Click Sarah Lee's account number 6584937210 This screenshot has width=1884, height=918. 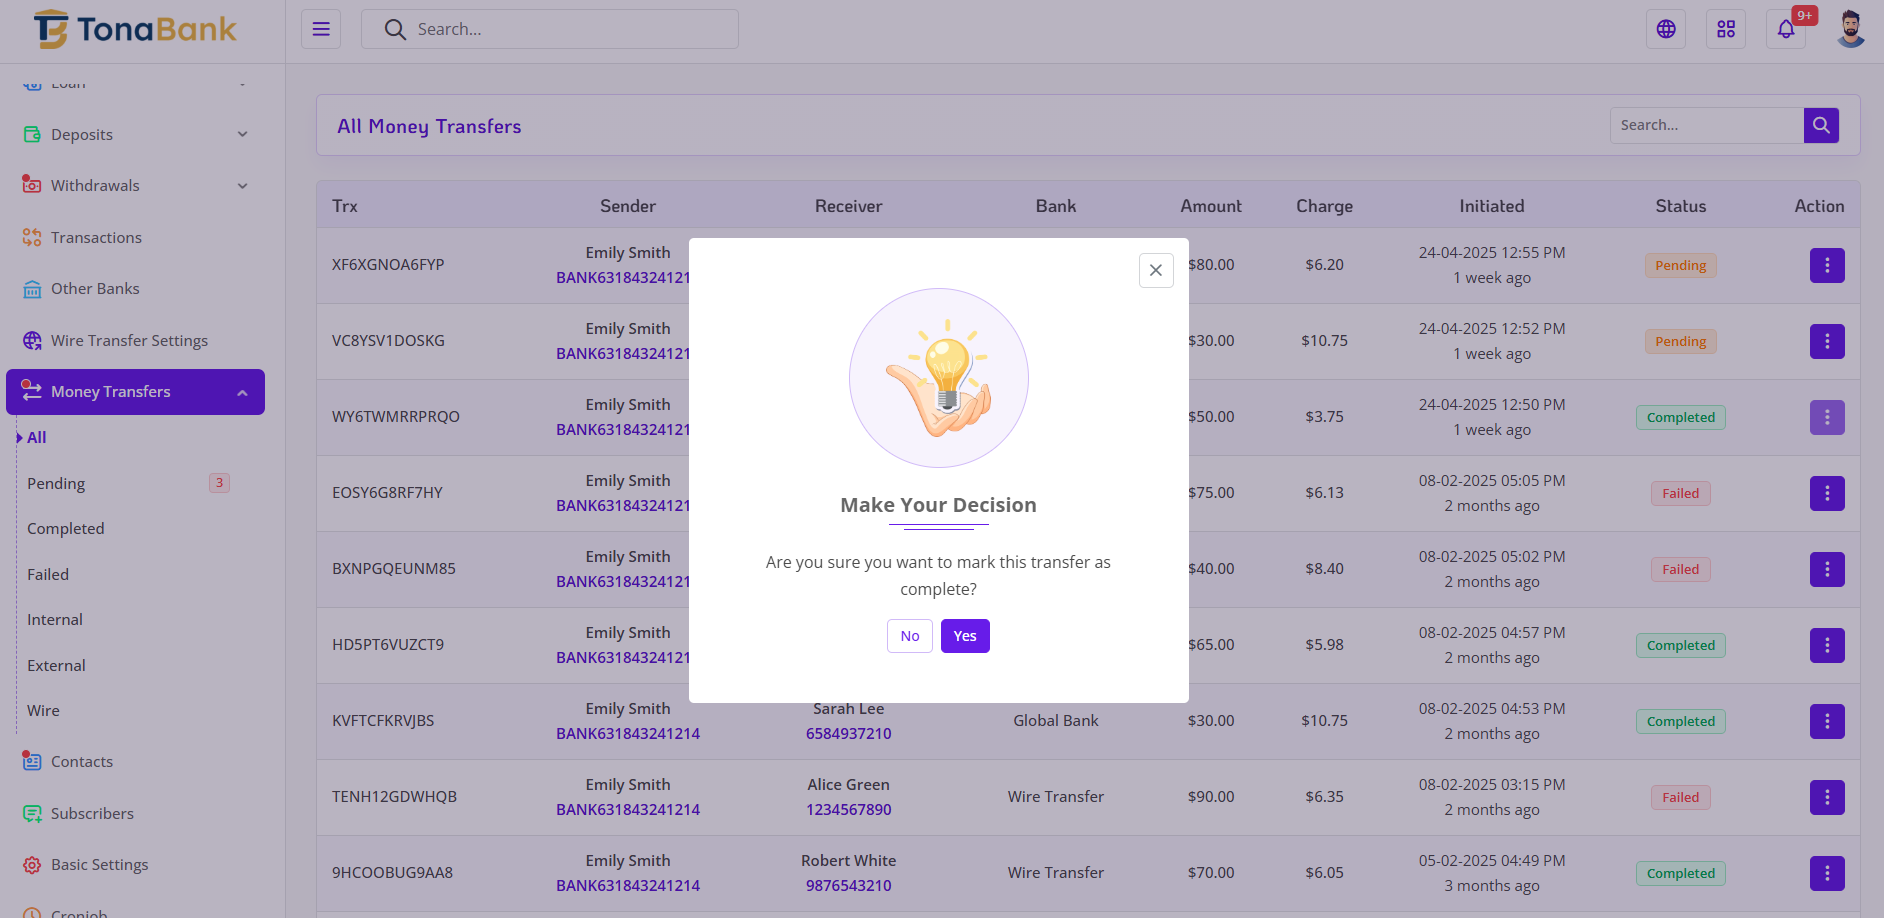pos(848,733)
